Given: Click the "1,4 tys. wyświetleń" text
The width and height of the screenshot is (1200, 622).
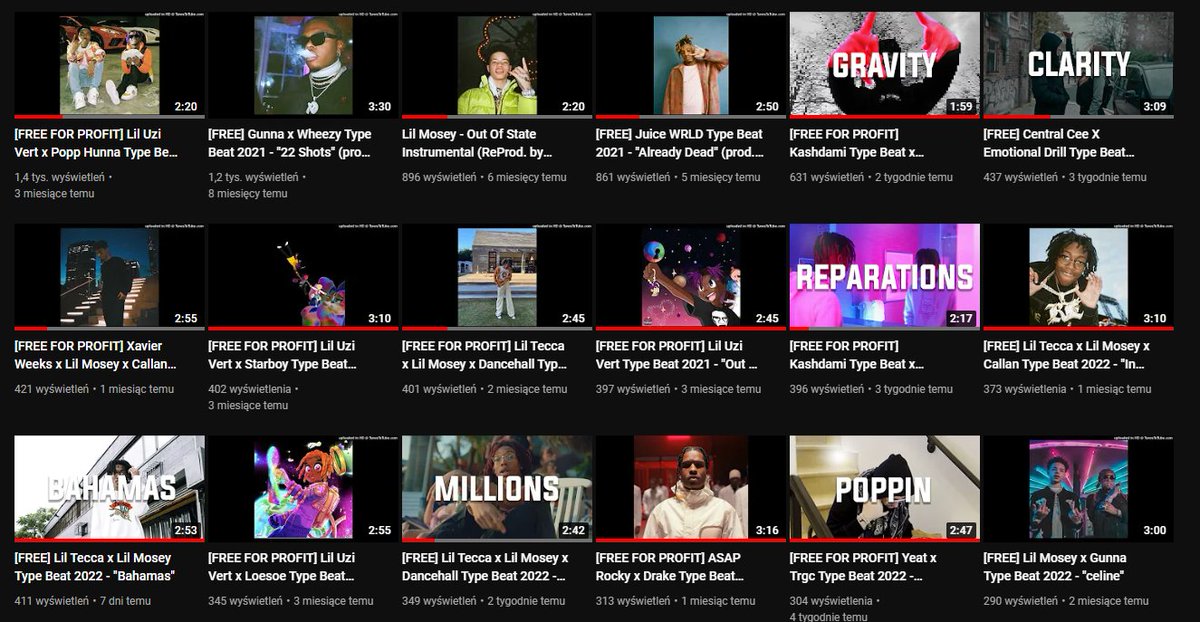Looking at the screenshot, I should tap(59, 177).
